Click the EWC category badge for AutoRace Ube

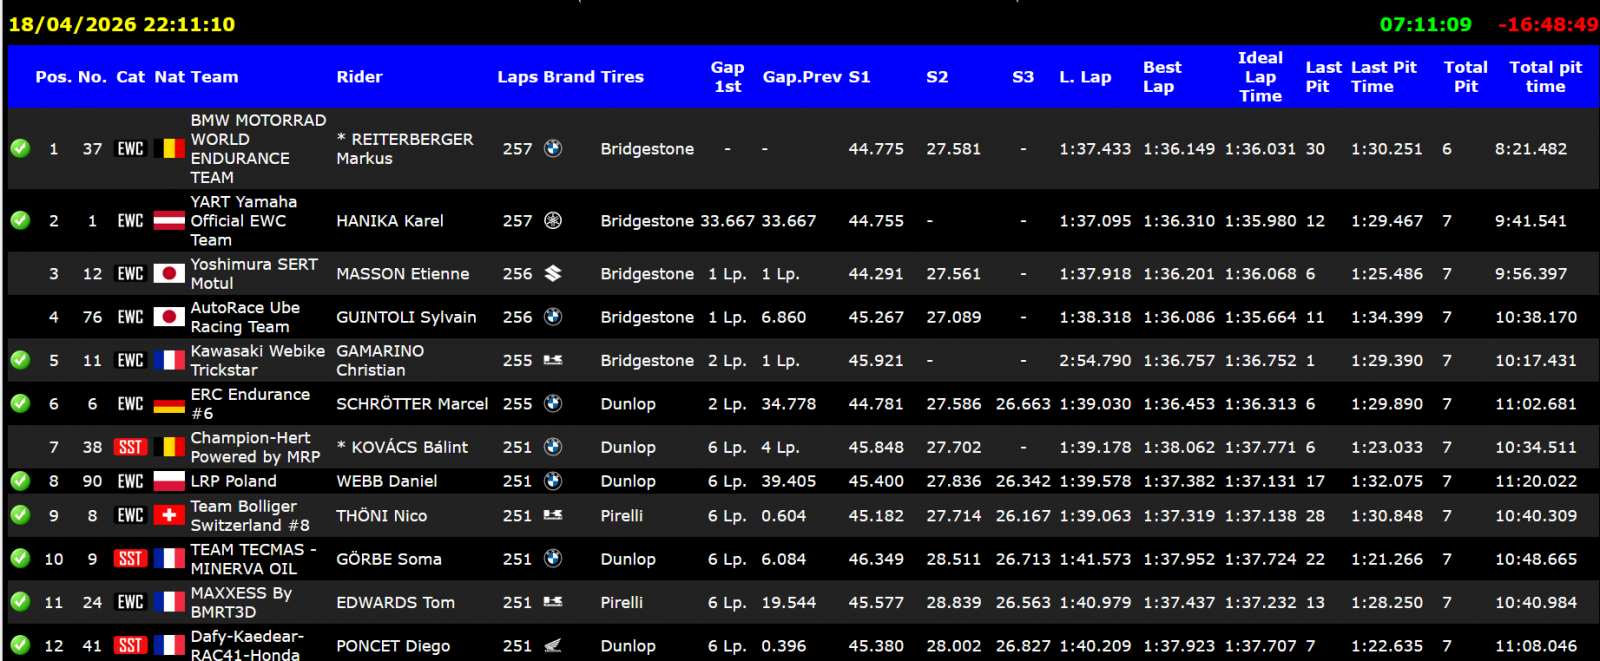[x=130, y=317]
